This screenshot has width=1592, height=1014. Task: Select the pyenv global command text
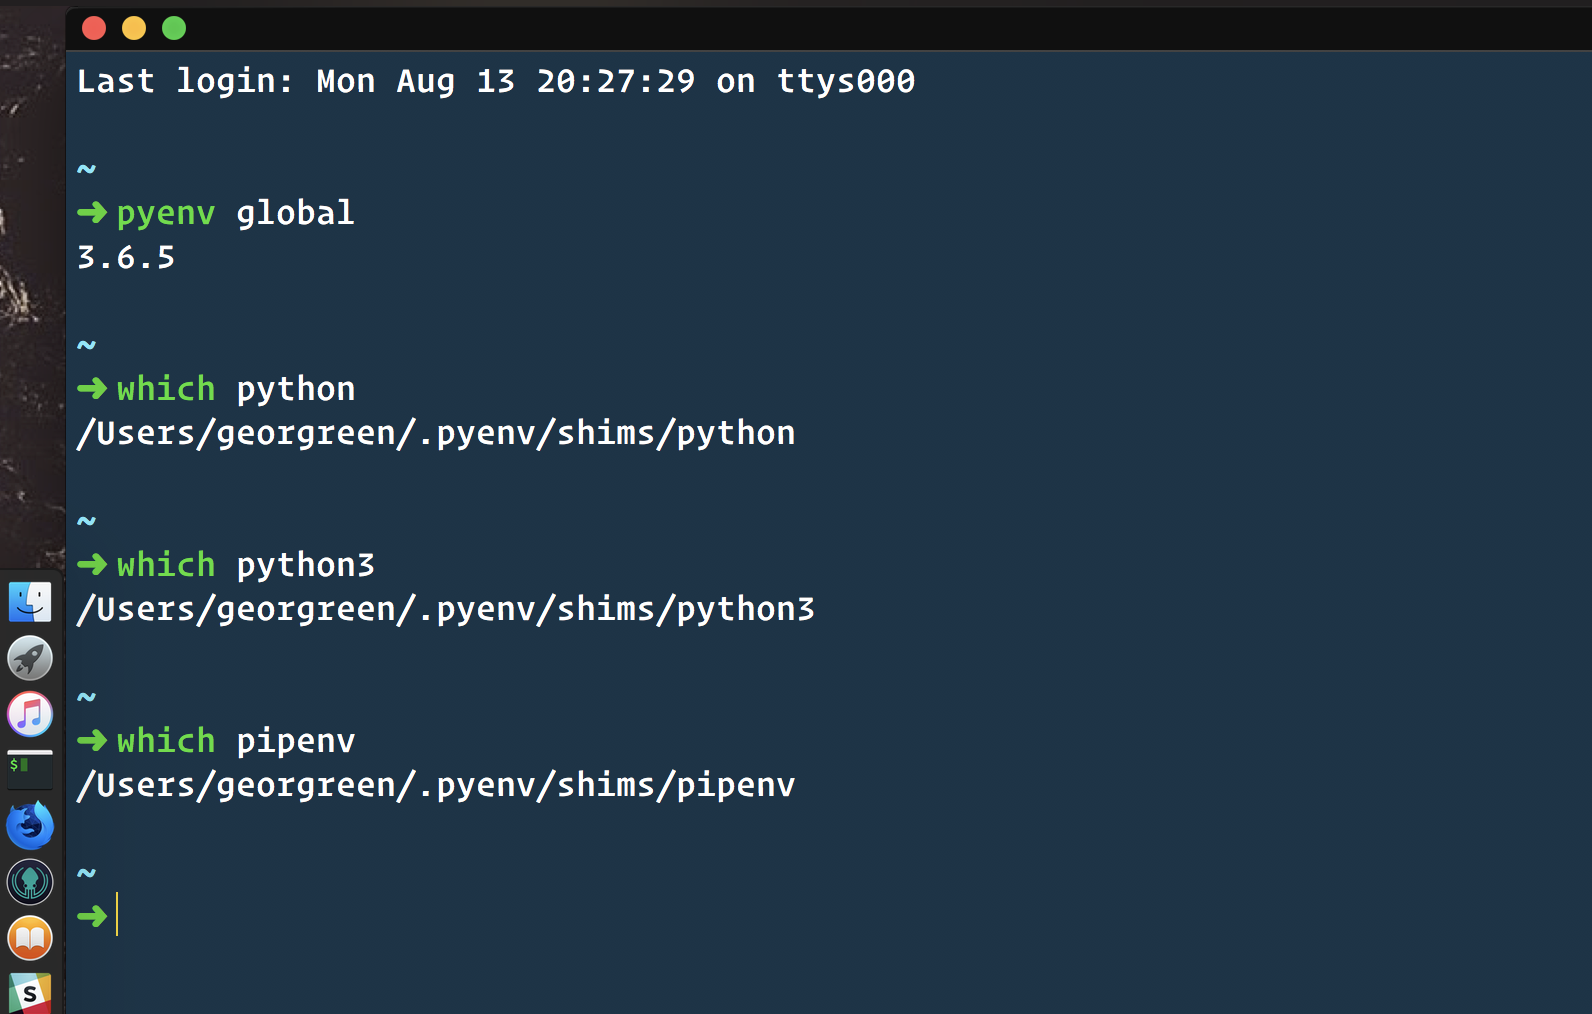tap(236, 212)
